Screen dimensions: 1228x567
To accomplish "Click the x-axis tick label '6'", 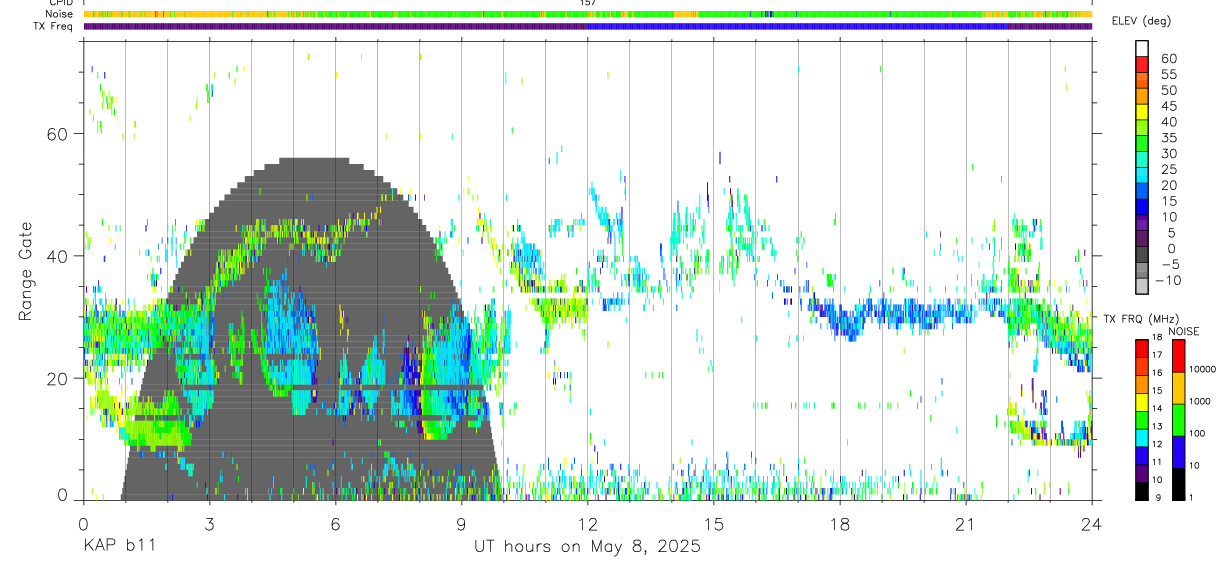I will (x=335, y=524).
